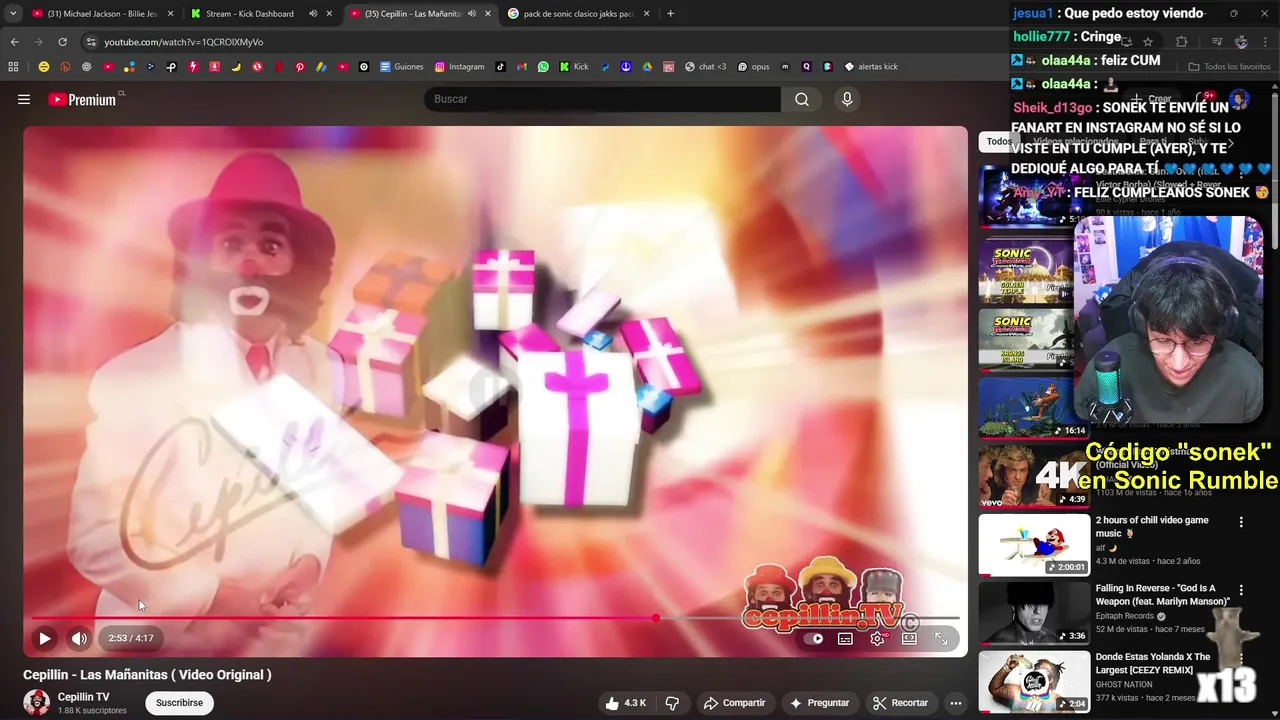Start voice search with the microphone
Viewport: 1280px width, 720px height.
[x=847, y=99]
